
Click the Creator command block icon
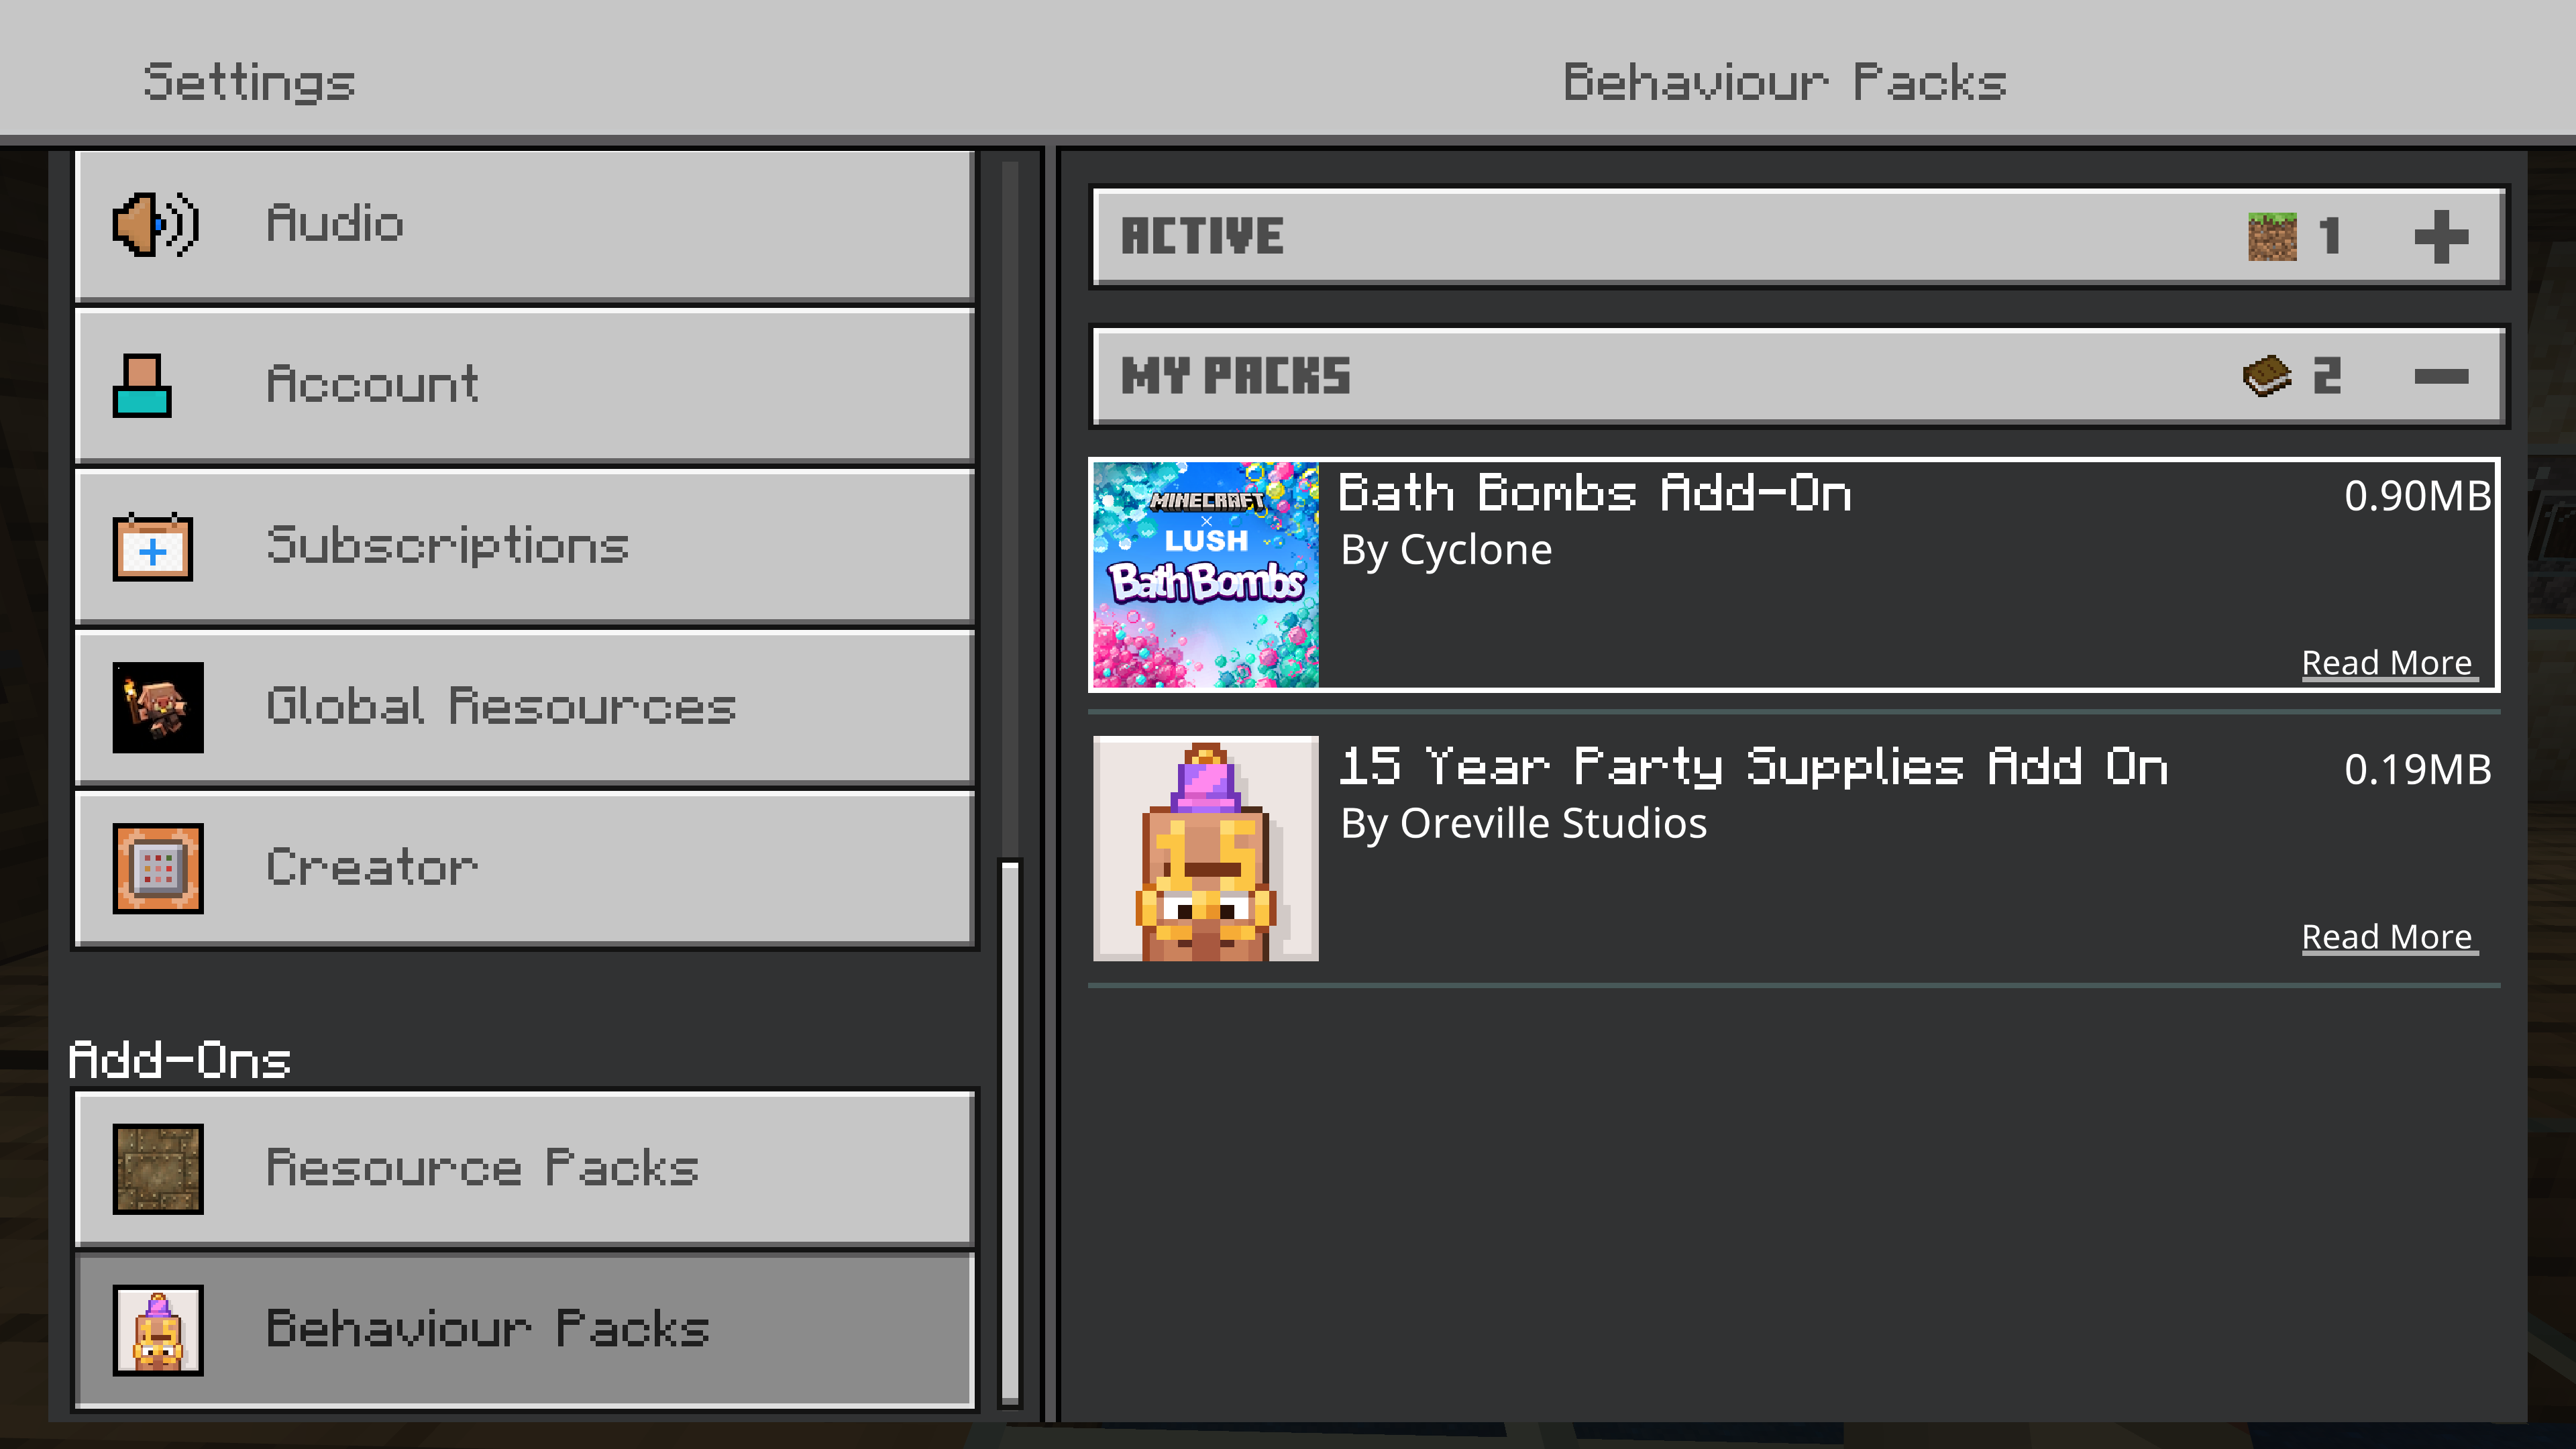click(158, 868)
